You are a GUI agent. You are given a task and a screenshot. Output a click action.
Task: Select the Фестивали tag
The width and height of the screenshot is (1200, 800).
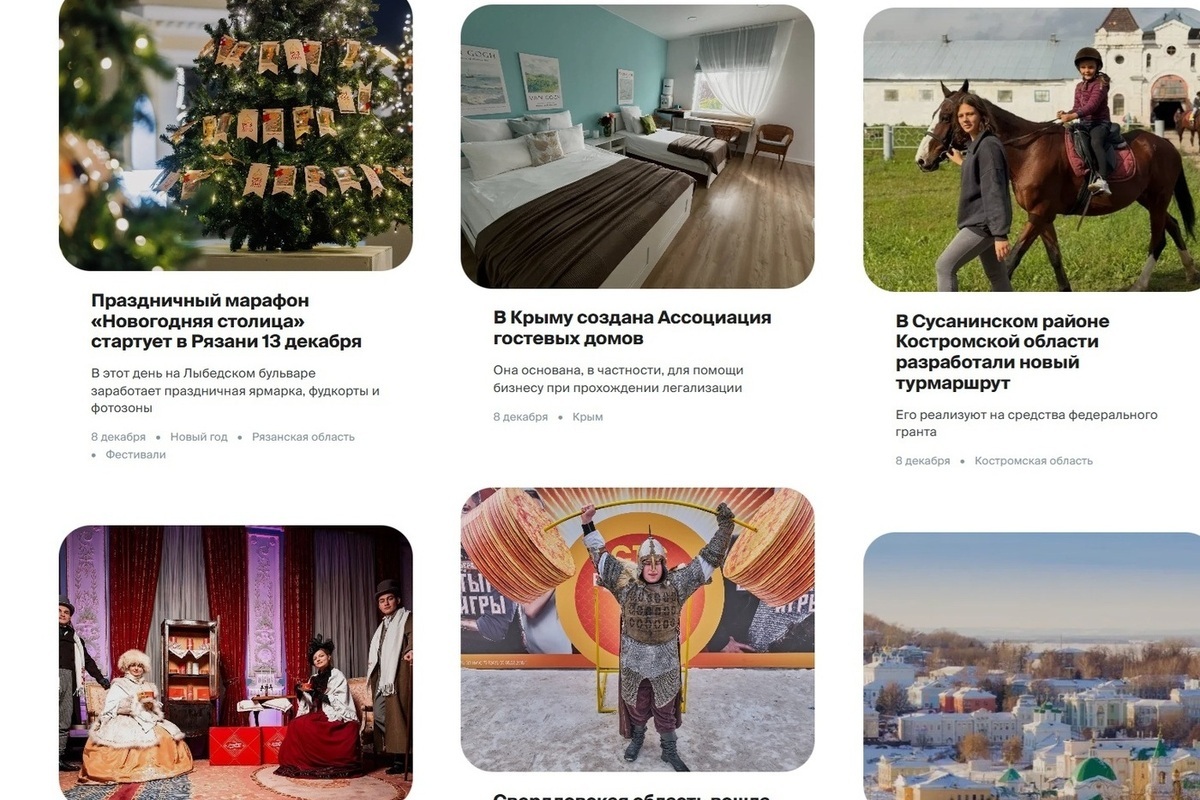click(x=136, y=454)
